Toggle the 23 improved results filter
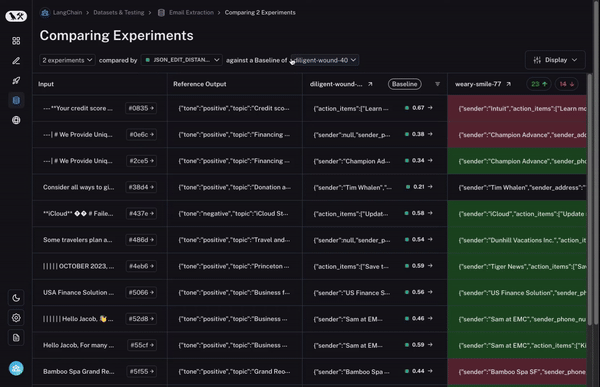This screenshot has width=600, height=387. click(x=539, y=84)
